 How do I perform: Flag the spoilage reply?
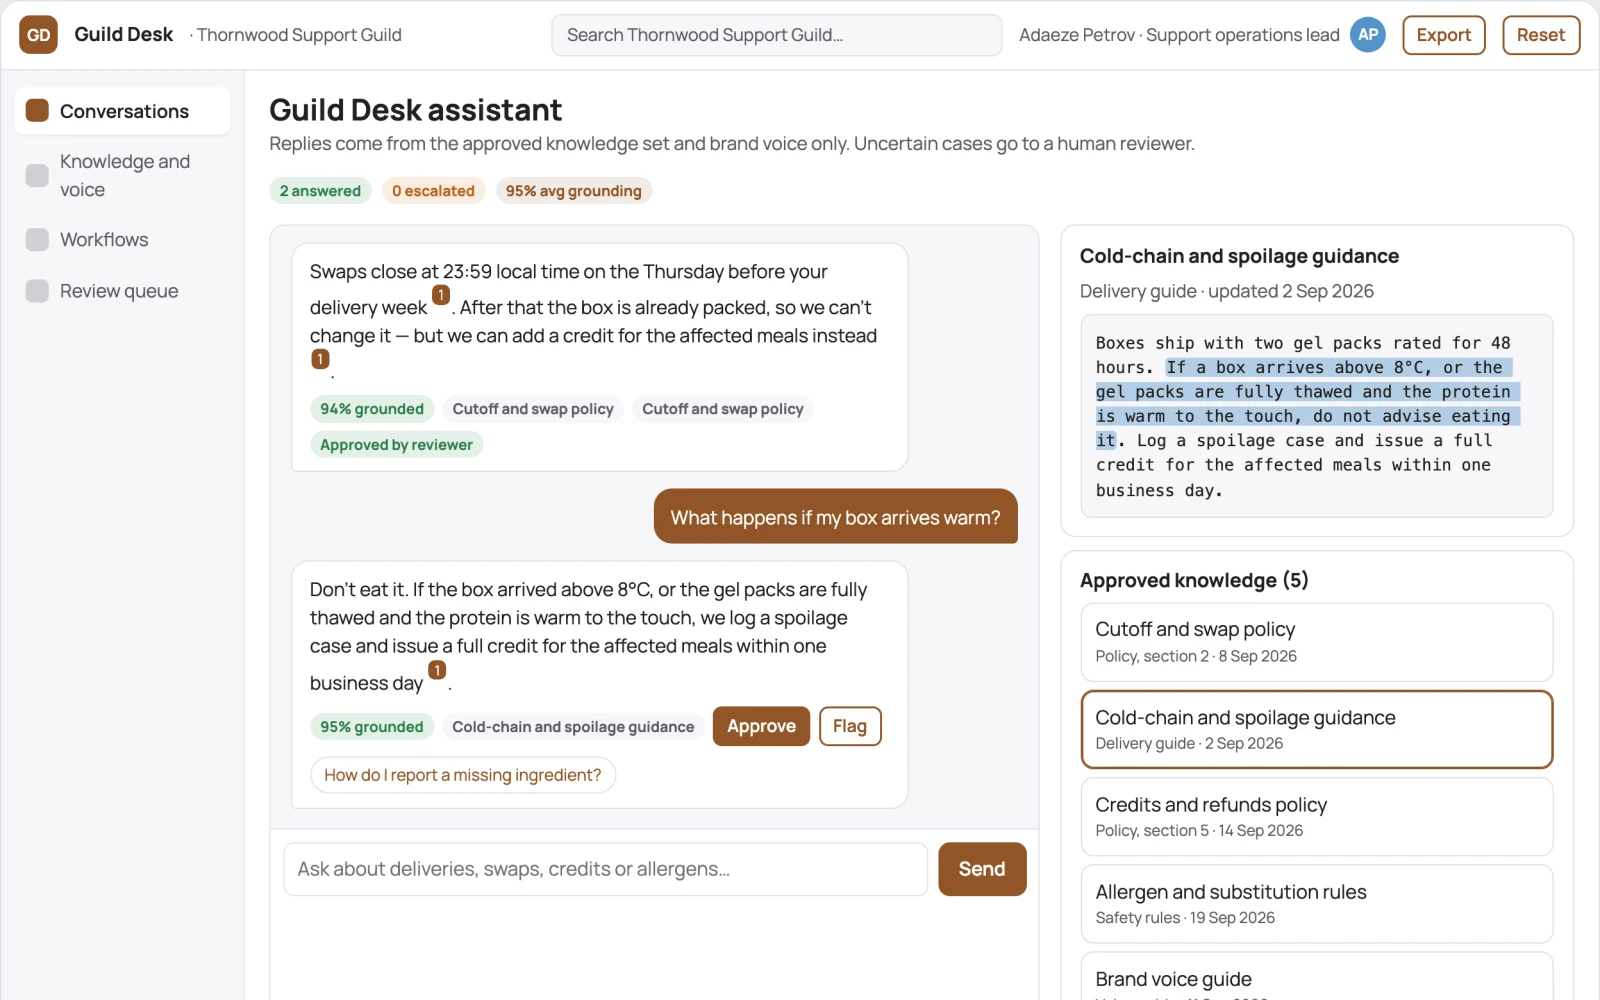click(x=850, y=726)
